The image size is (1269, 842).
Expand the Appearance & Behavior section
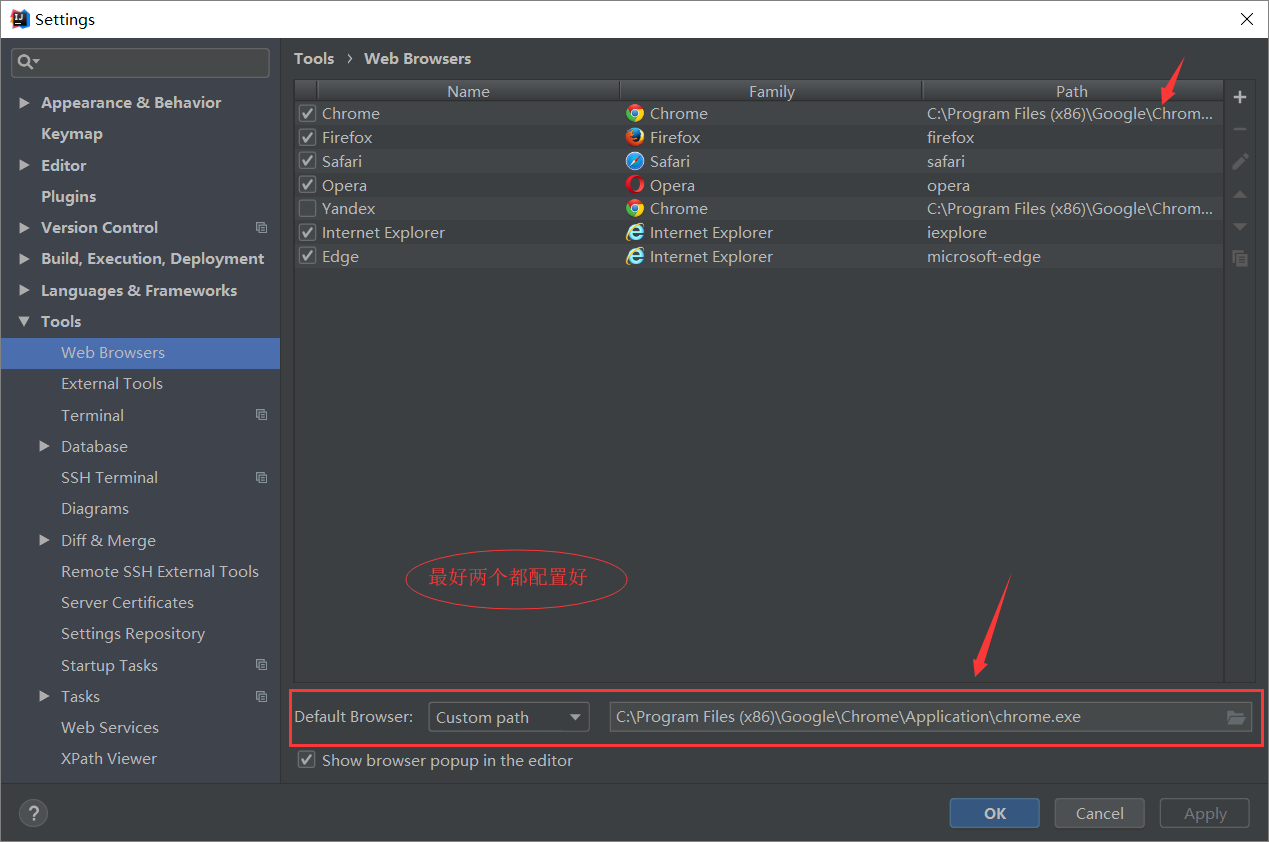(x=24, y=102)
